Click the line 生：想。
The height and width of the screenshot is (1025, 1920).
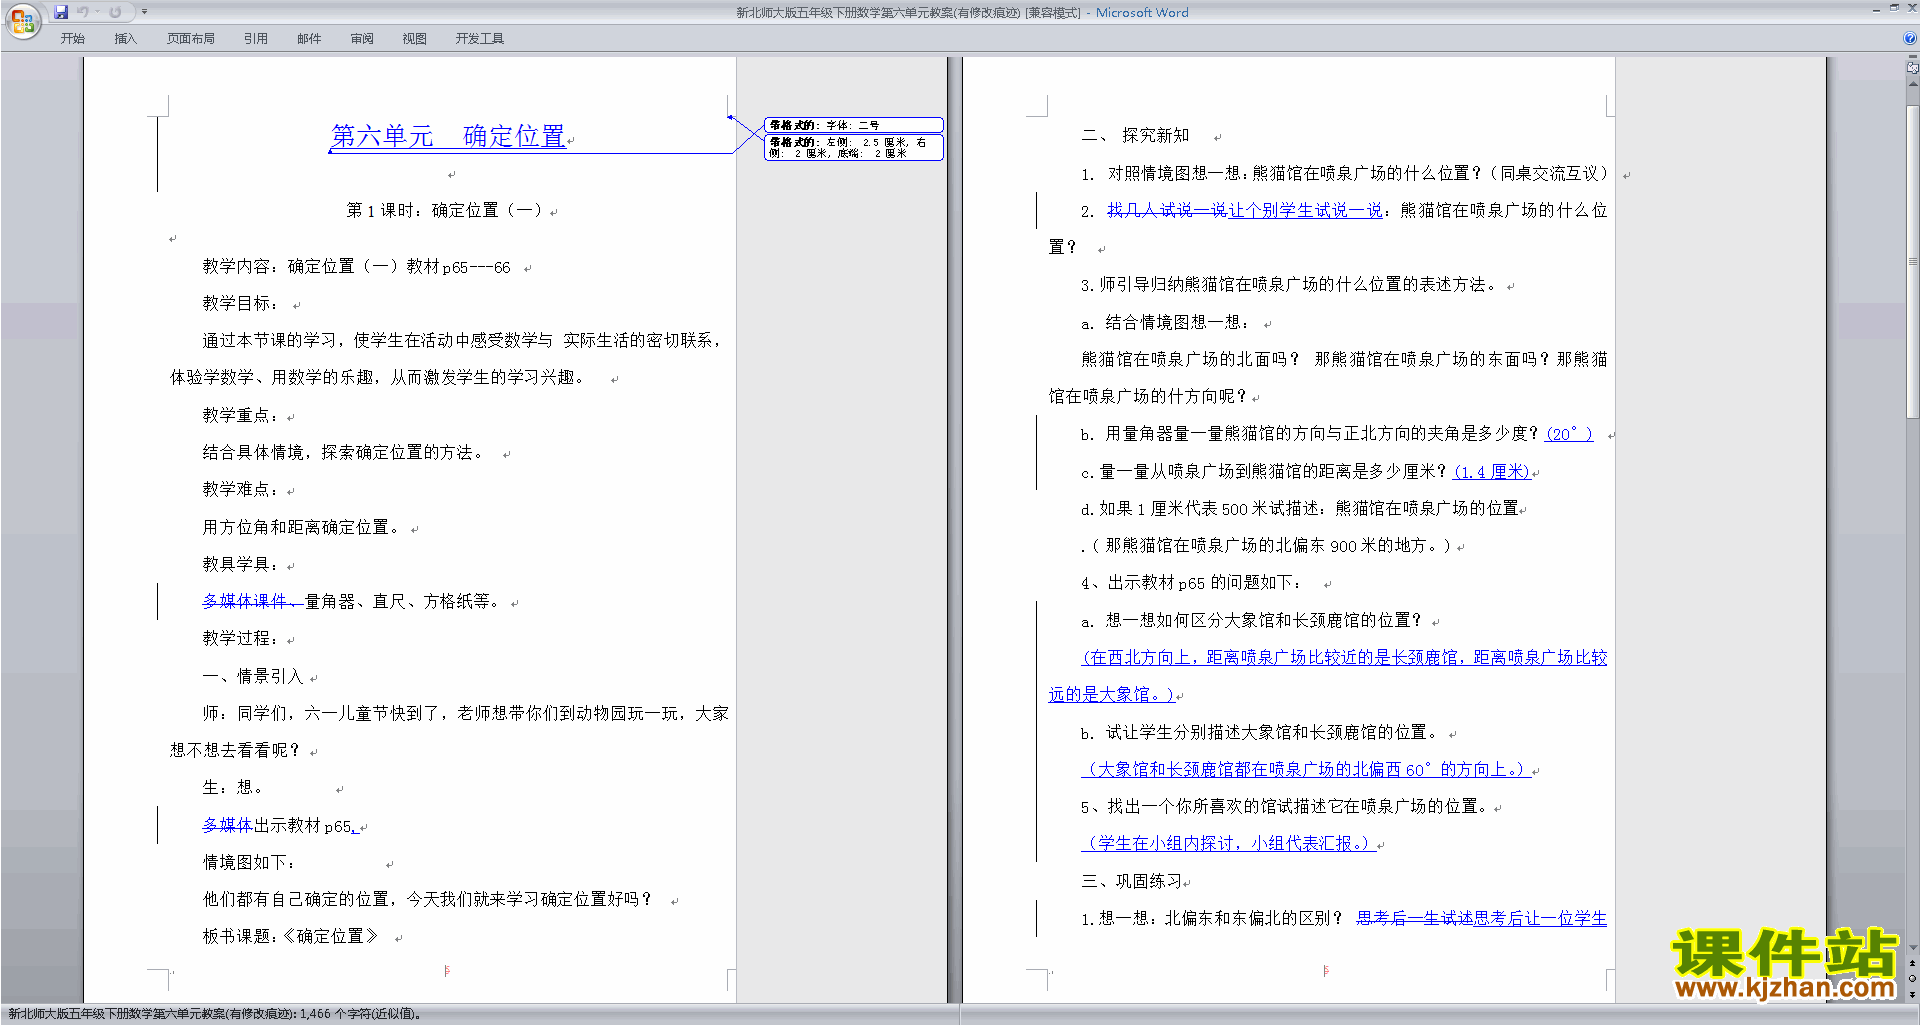tap(233, 788)
